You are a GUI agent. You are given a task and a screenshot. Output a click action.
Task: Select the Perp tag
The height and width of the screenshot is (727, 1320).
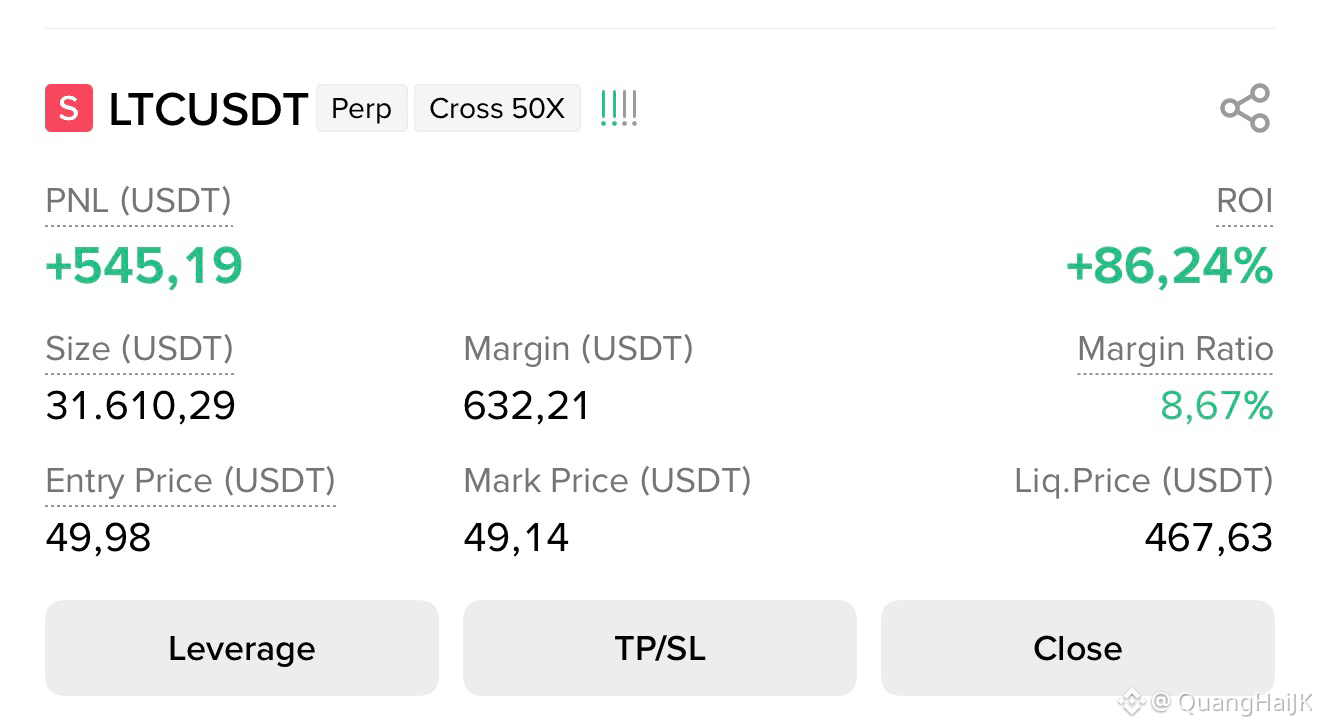pos(362,108)
